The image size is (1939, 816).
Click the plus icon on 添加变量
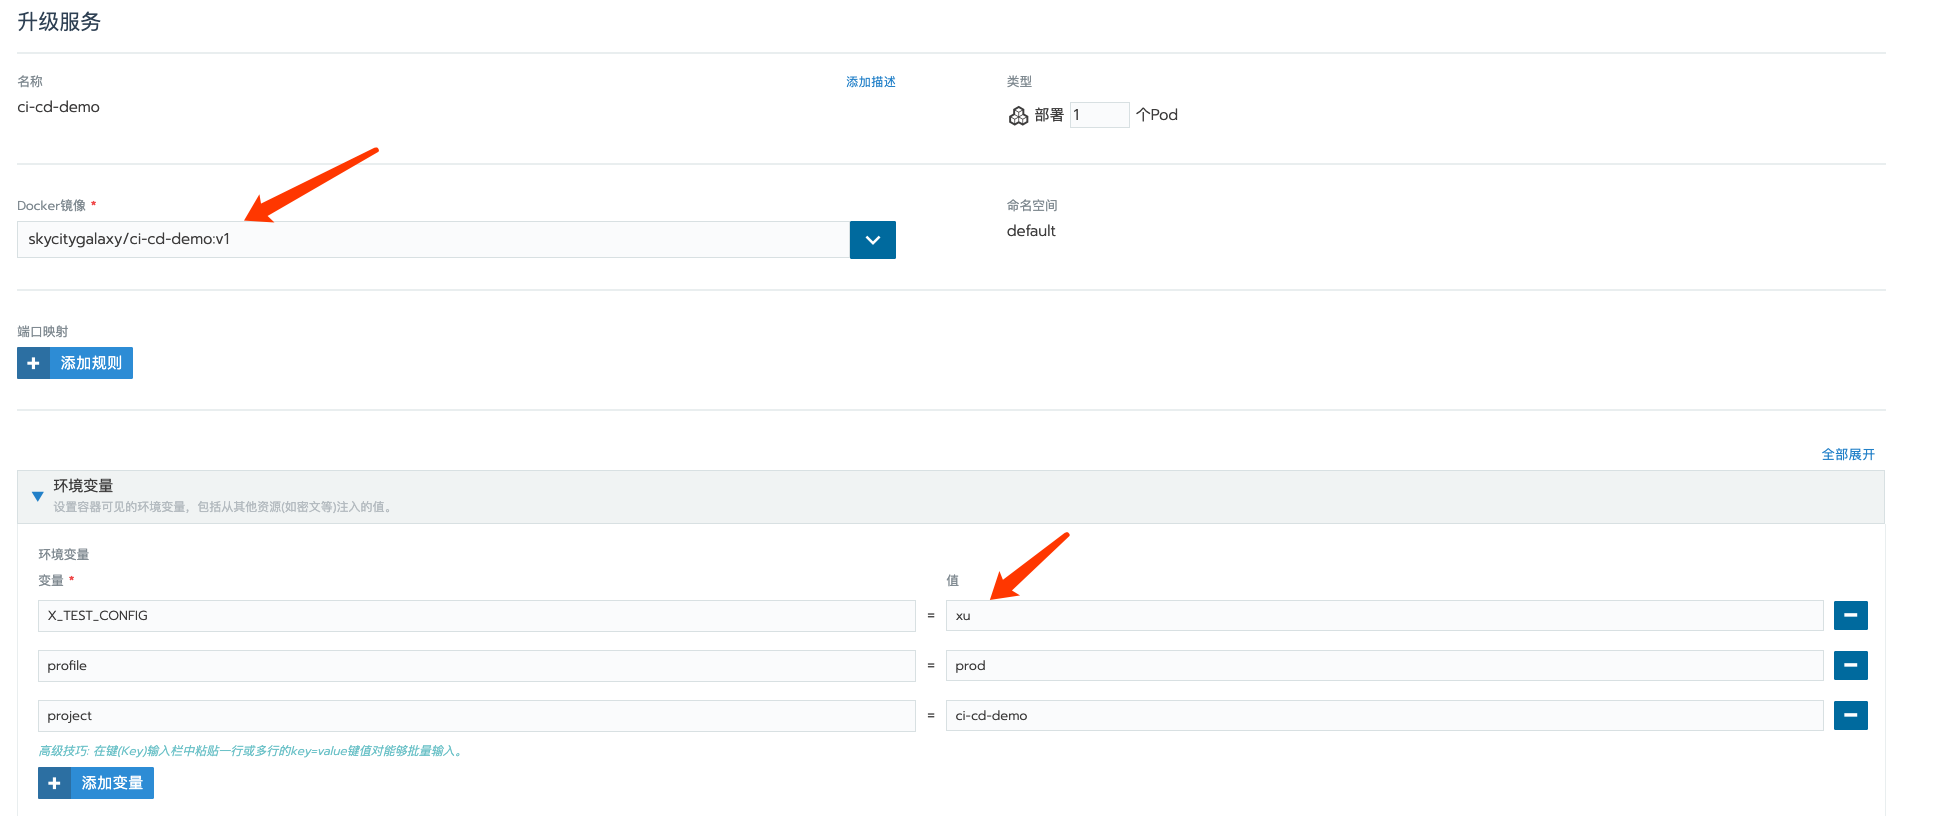[x=54, y=783]
